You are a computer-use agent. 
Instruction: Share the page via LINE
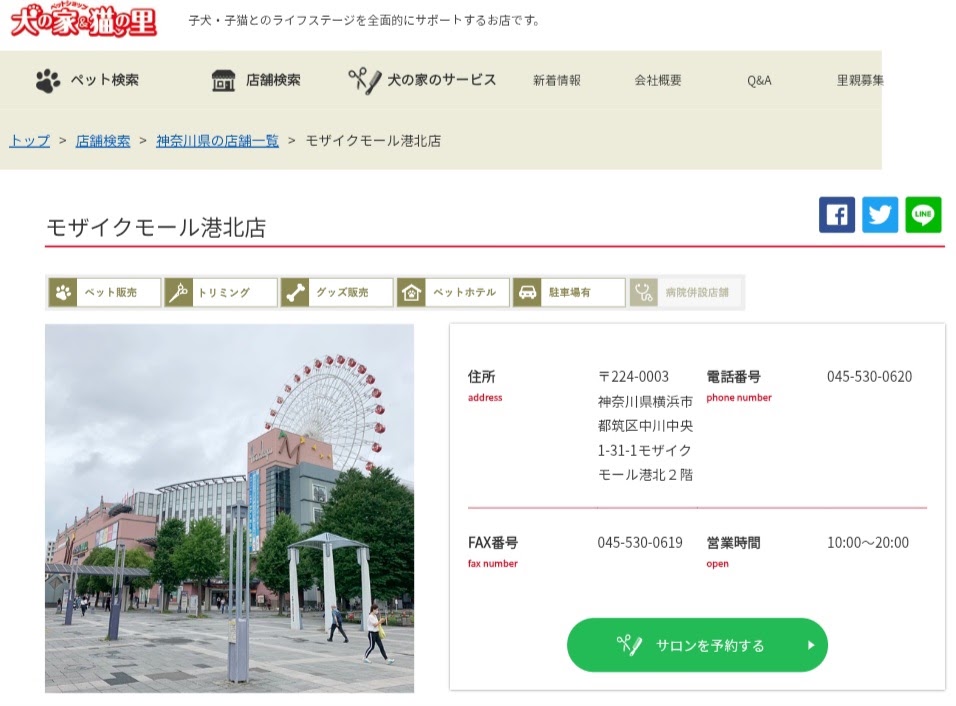[x=923, y=215]
